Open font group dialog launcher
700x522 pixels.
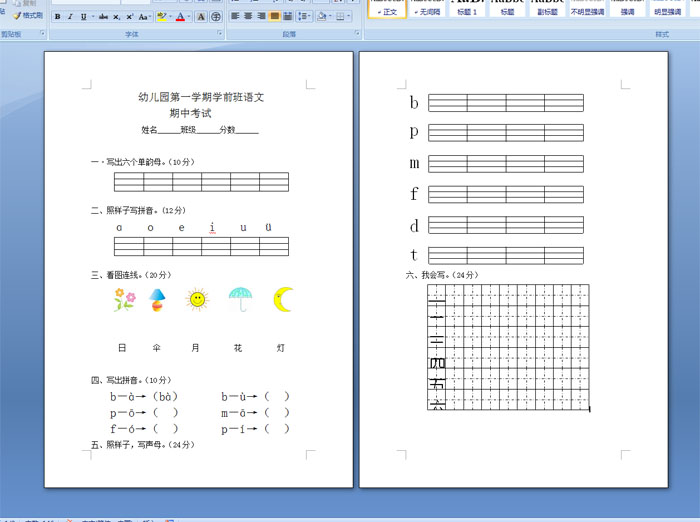click(220, 33)
